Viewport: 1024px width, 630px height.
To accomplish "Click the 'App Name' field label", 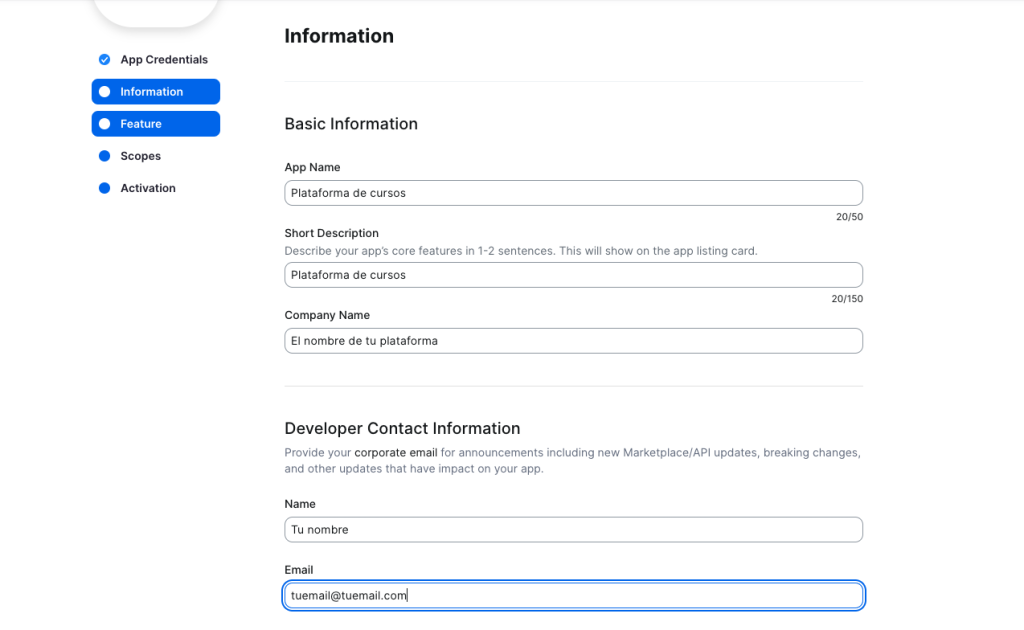I will 312,167.
